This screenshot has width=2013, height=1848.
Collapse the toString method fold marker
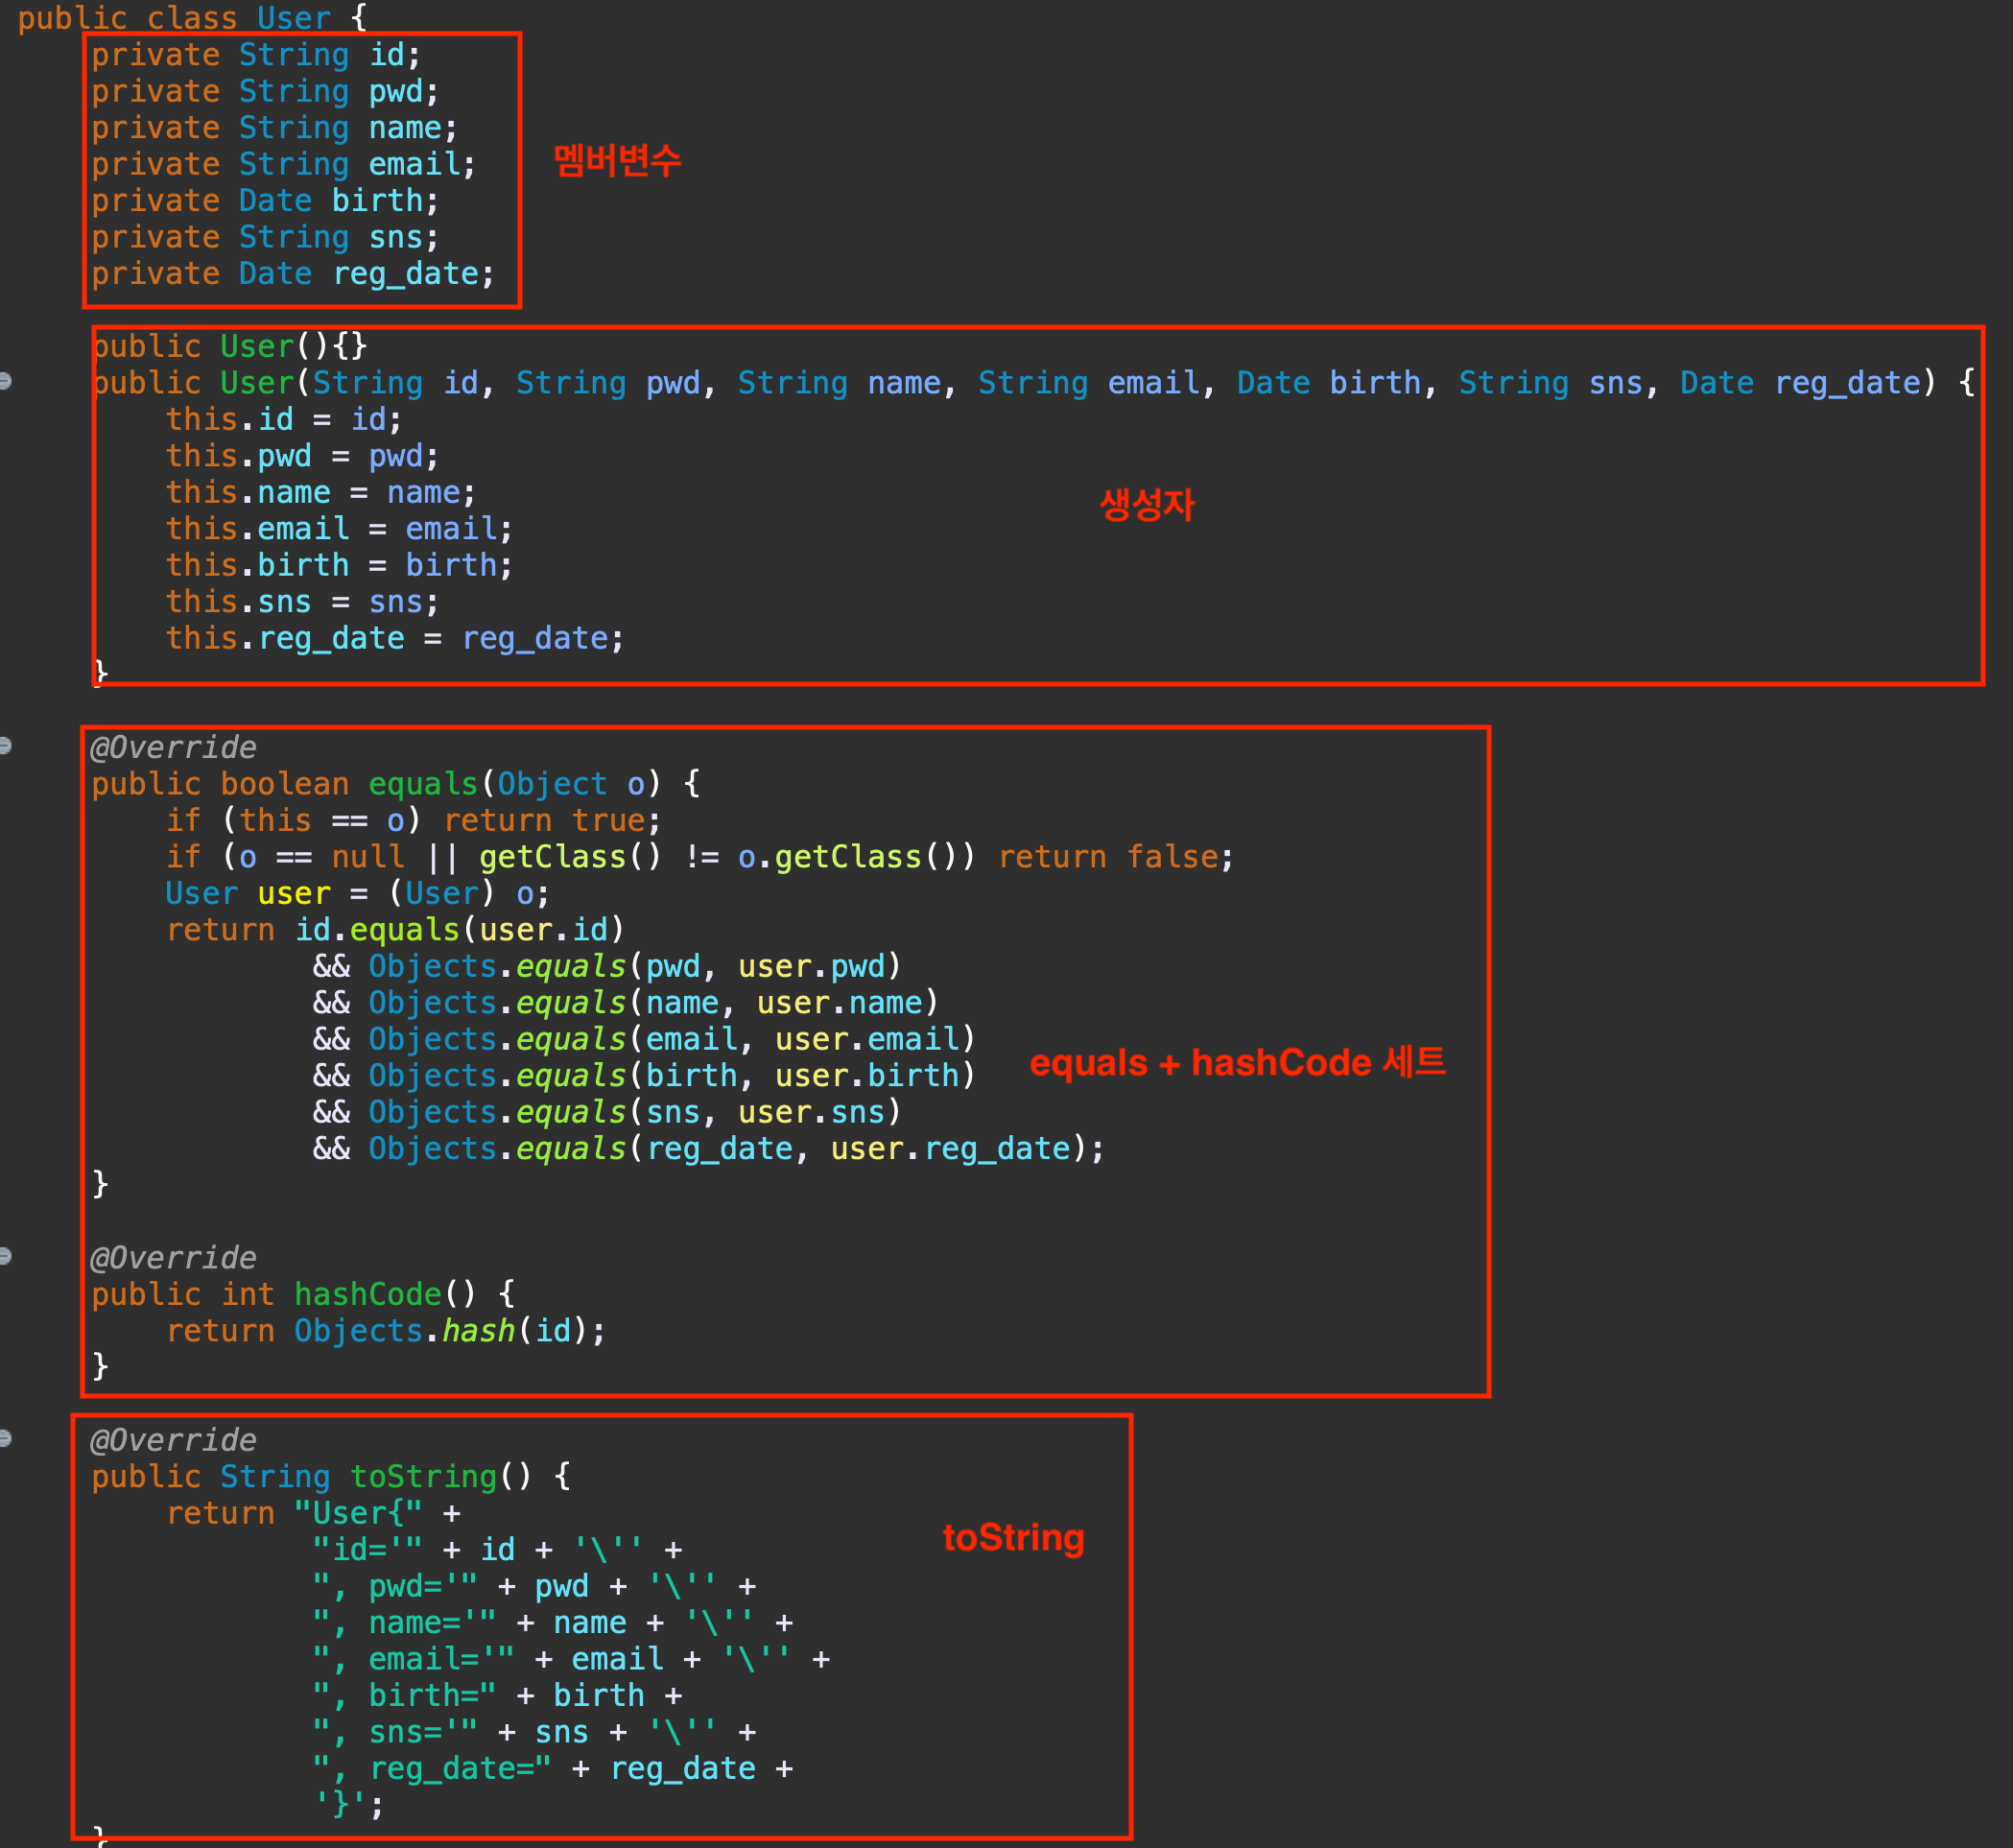[5, 1439]
